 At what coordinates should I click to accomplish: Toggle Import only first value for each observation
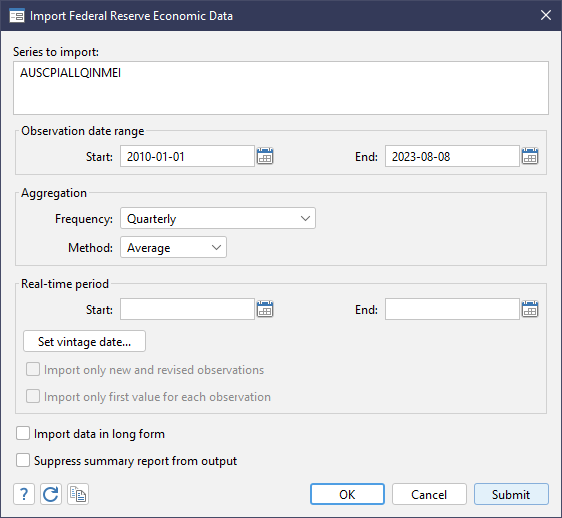[x=33, y=396]
